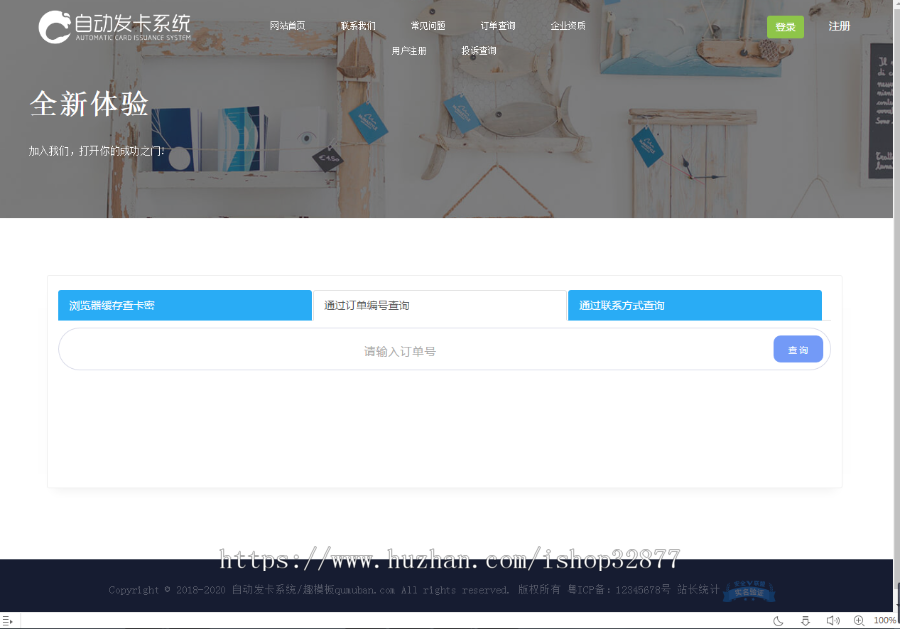Open the sidebar panel icon at bottom left

click(10, 620)
